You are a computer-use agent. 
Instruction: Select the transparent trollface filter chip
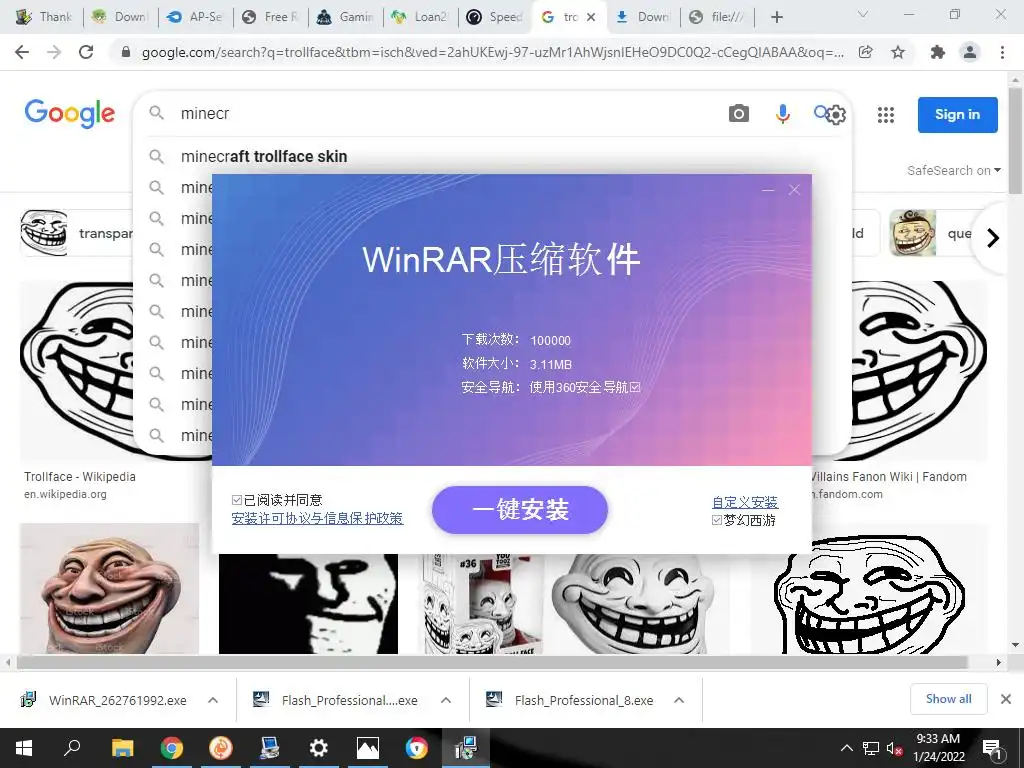pos(77,233)
